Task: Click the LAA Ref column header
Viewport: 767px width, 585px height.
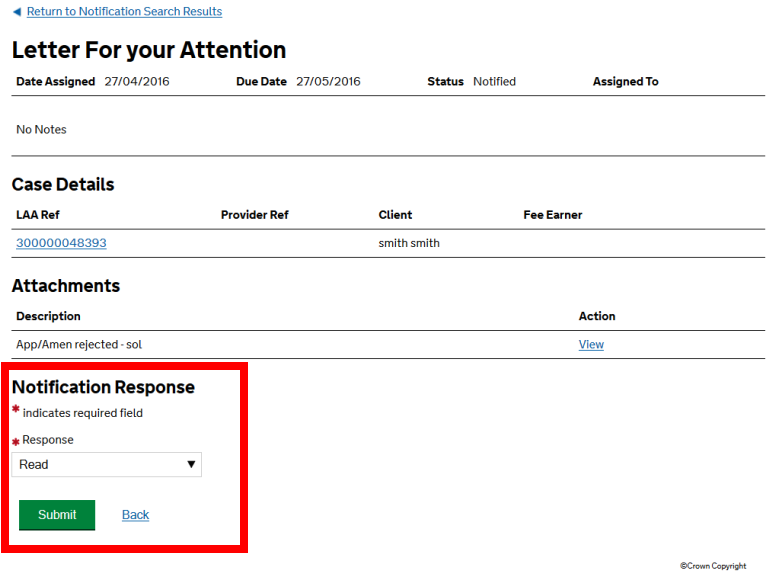Action: click(x=38, y=215)
